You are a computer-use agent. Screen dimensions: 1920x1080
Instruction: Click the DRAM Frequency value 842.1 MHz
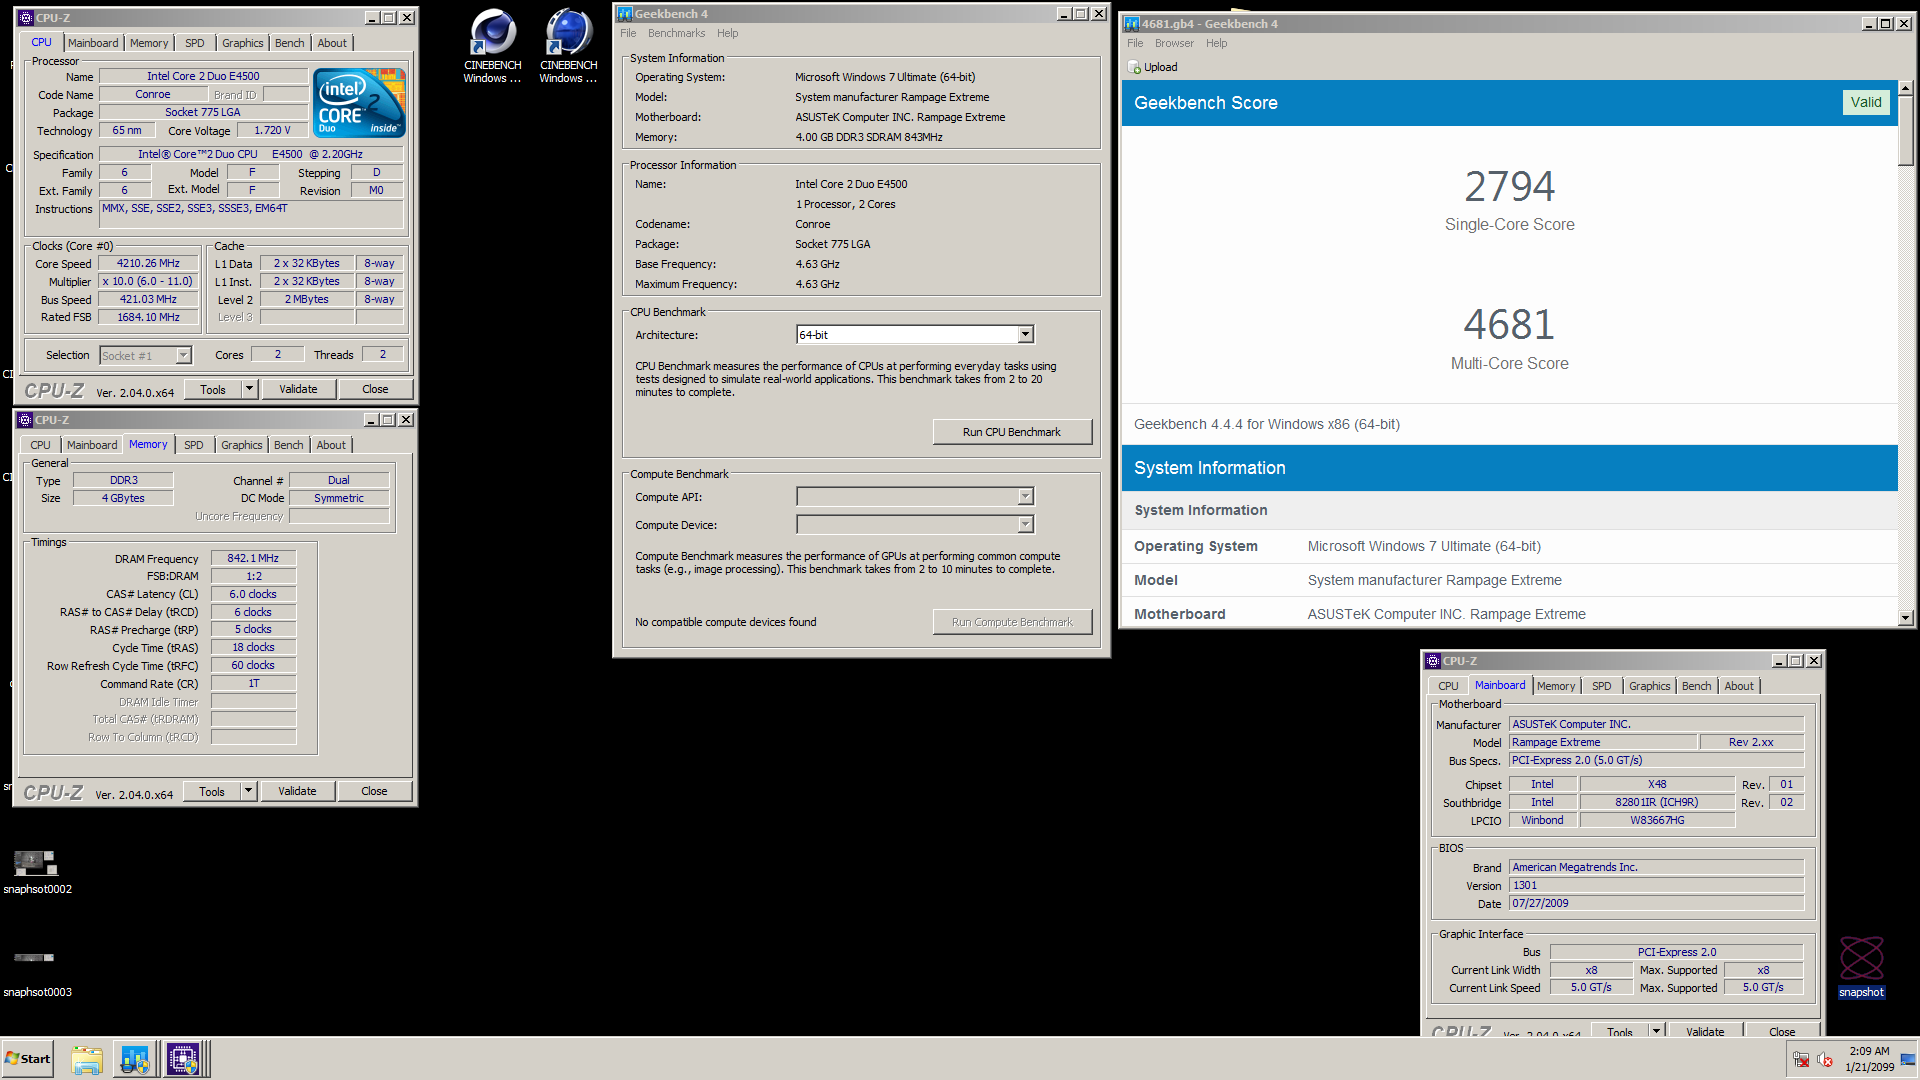253,558
